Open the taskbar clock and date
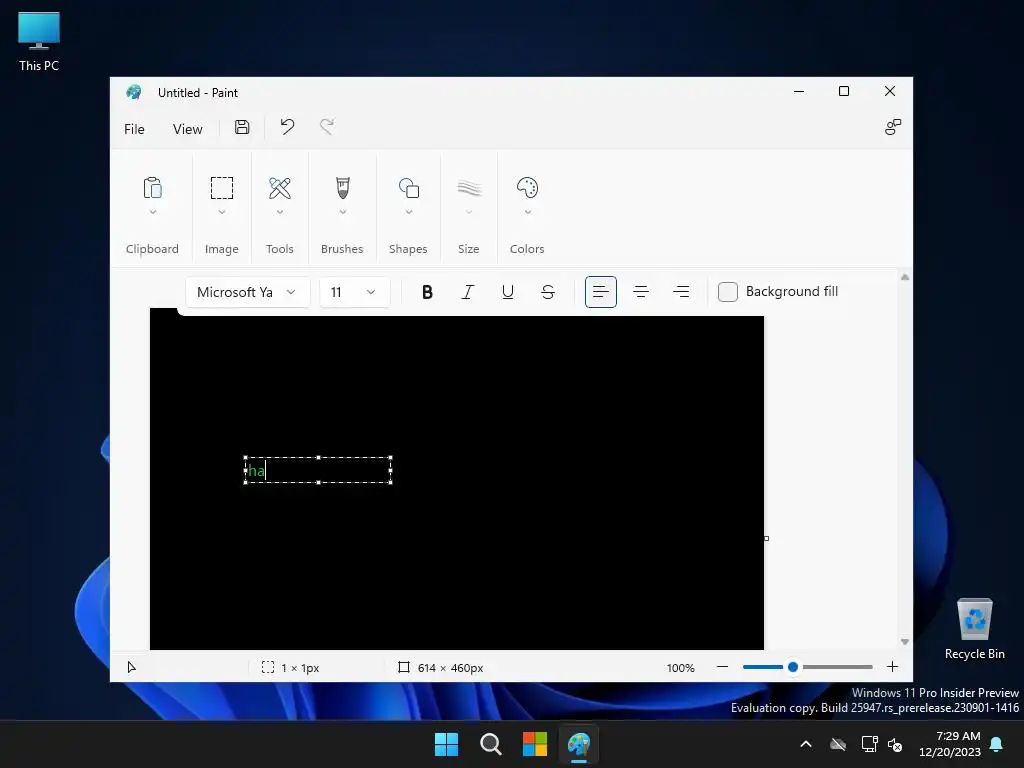1024x768 pixels. (950, 744)
